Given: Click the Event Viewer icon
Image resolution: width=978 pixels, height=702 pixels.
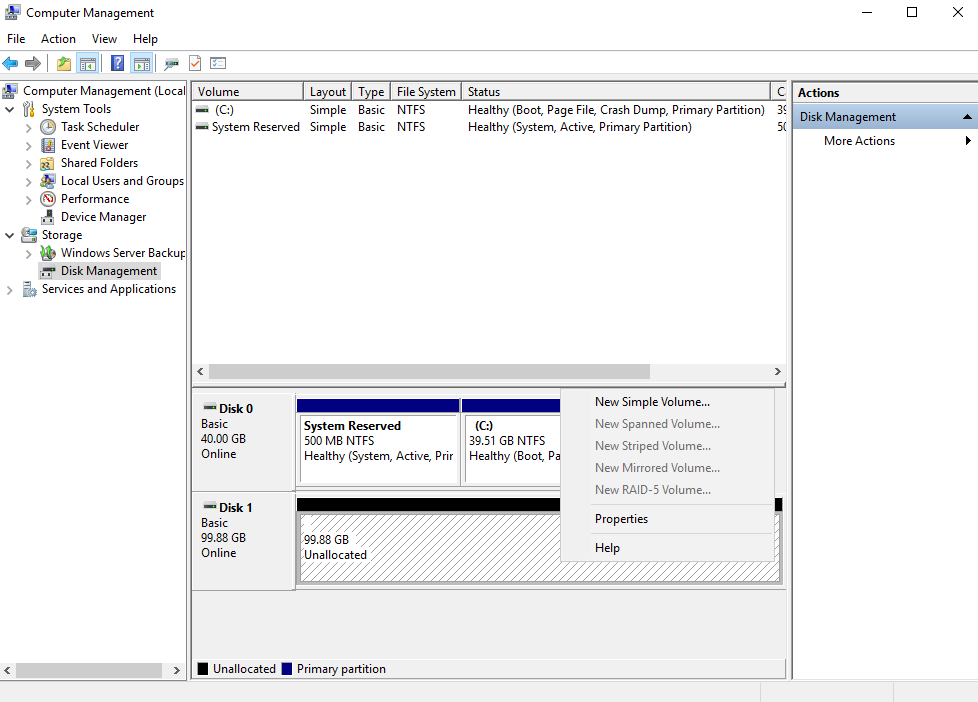Looking at the screenshot, I should (48, 145).
